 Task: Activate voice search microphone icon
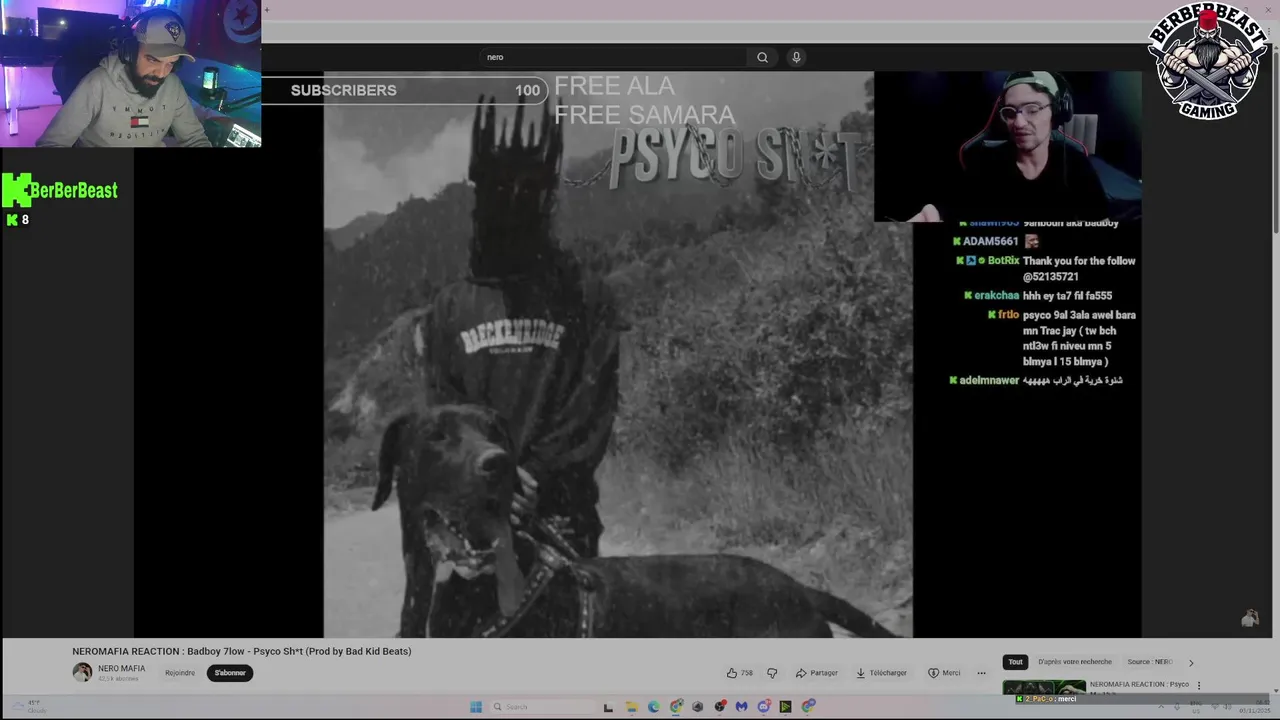pyautogui.click(x=796, y=57)
